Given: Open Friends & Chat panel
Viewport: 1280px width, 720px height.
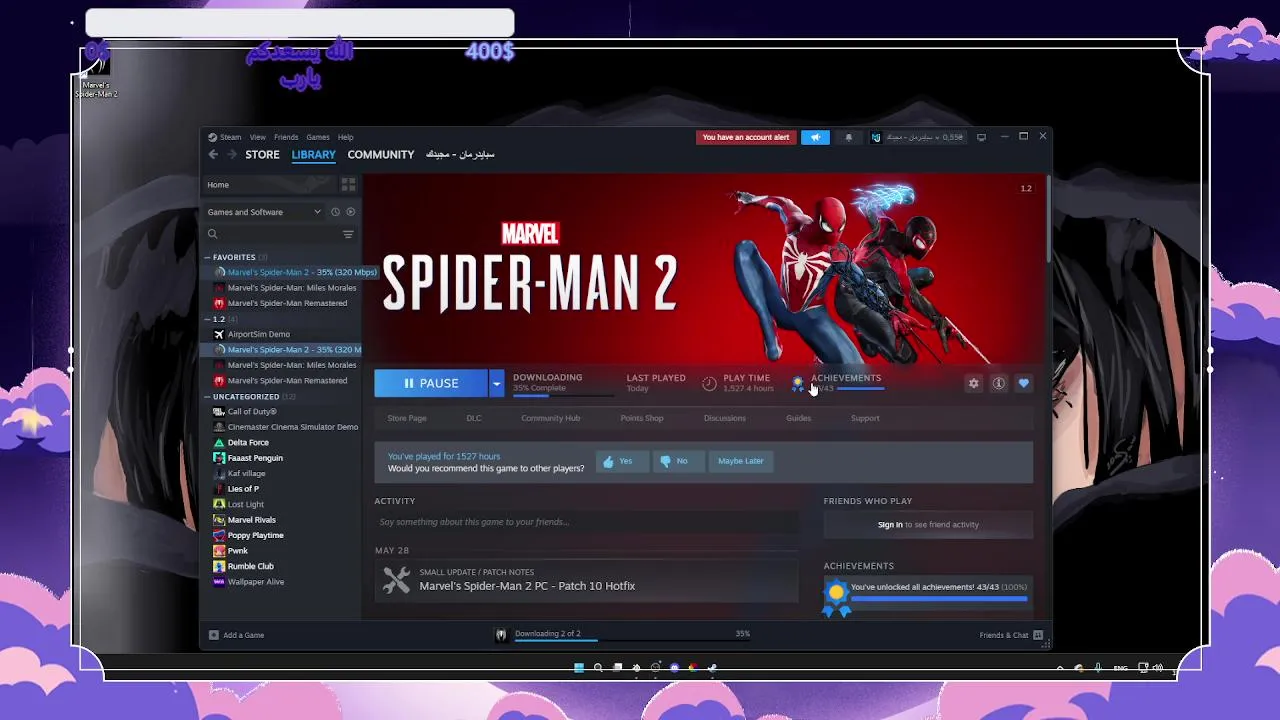Looking at the screenshot, I should [1011, 635].
